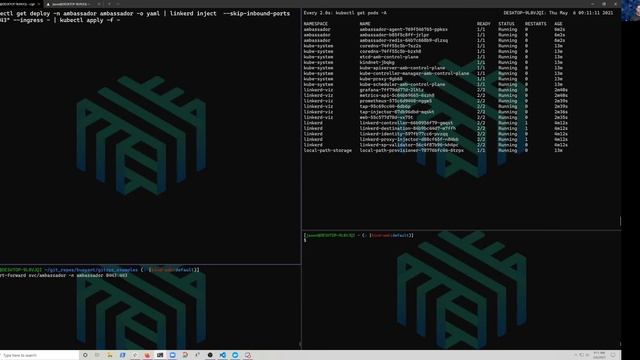Click the shell prompt line in bottom-right pane
This screenshot has width=640, height=360.
pos(358,235)
